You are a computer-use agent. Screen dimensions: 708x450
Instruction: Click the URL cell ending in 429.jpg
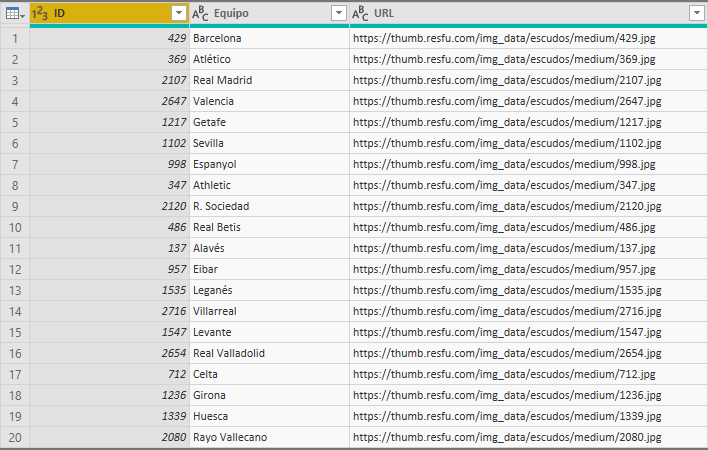[x=528, y=38]
